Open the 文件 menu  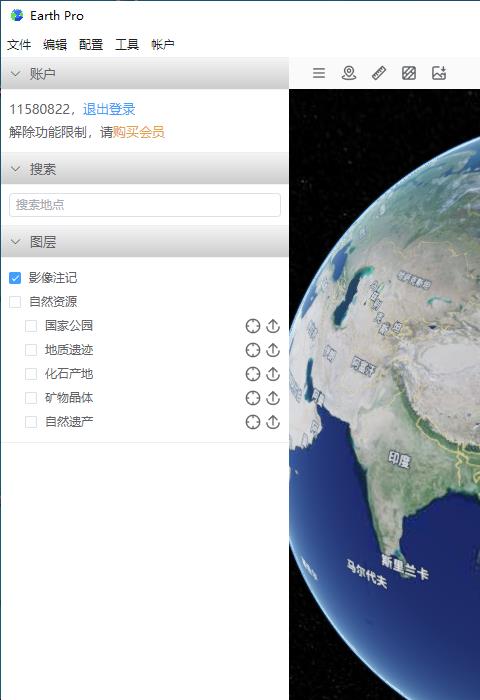[x=19, y=44]
